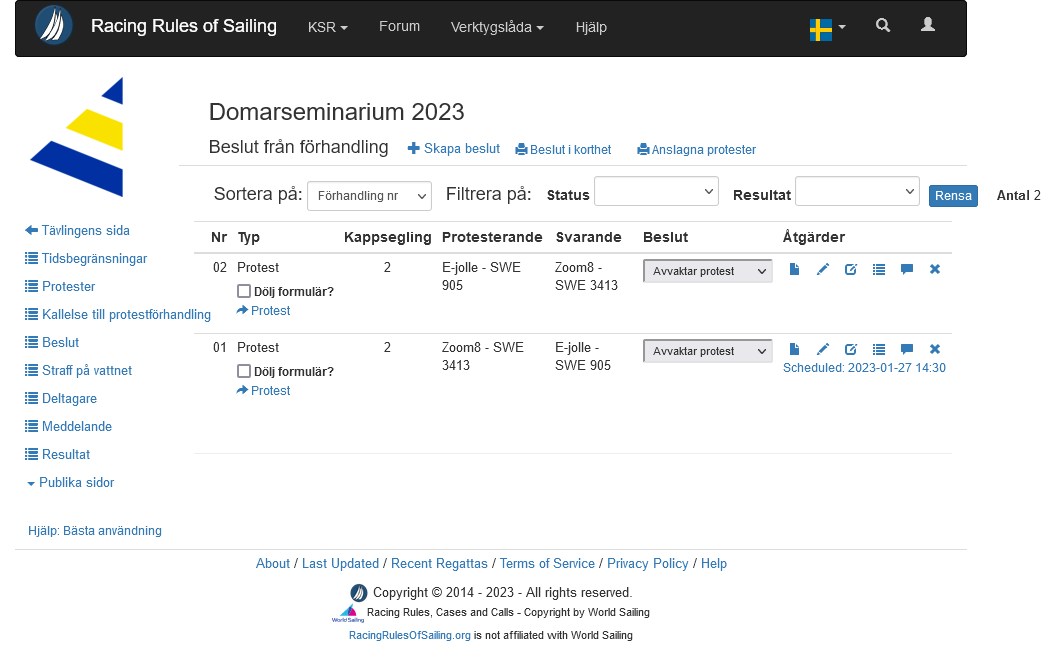Open the comment bubble icon for protest 02
The width and height of the screenshot is (1056, 651).
pyautogui.click(x=907, y=269)
